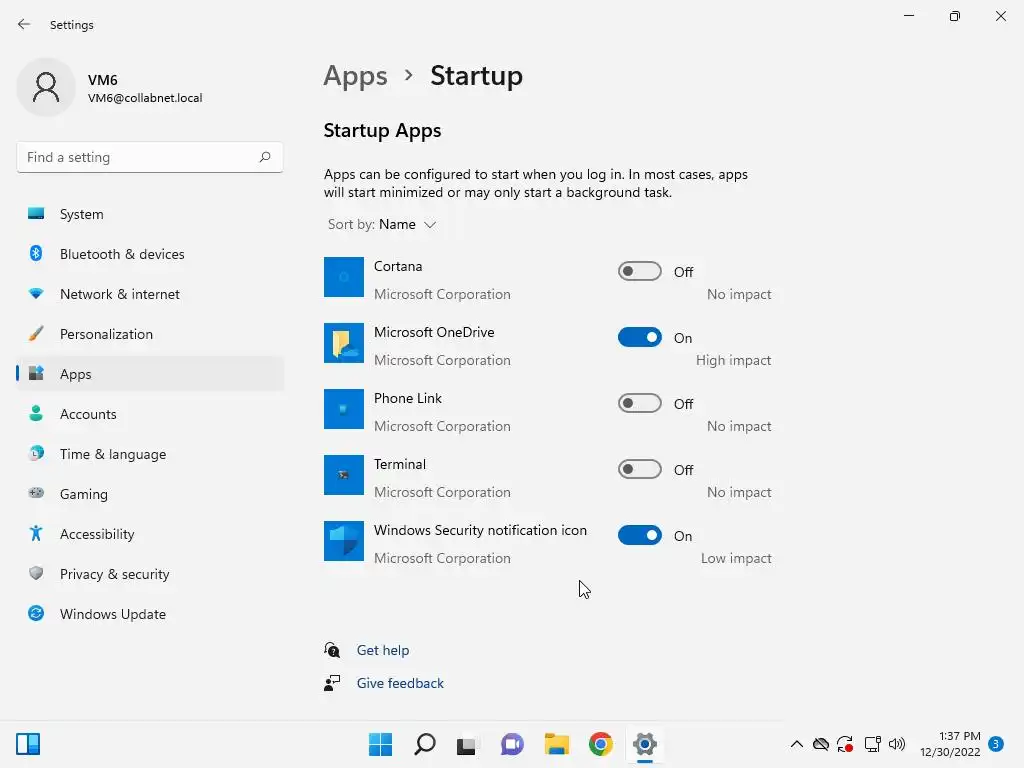1024x768 pixels.
Task: Open Personalization settings
Action: click(150, 334)
